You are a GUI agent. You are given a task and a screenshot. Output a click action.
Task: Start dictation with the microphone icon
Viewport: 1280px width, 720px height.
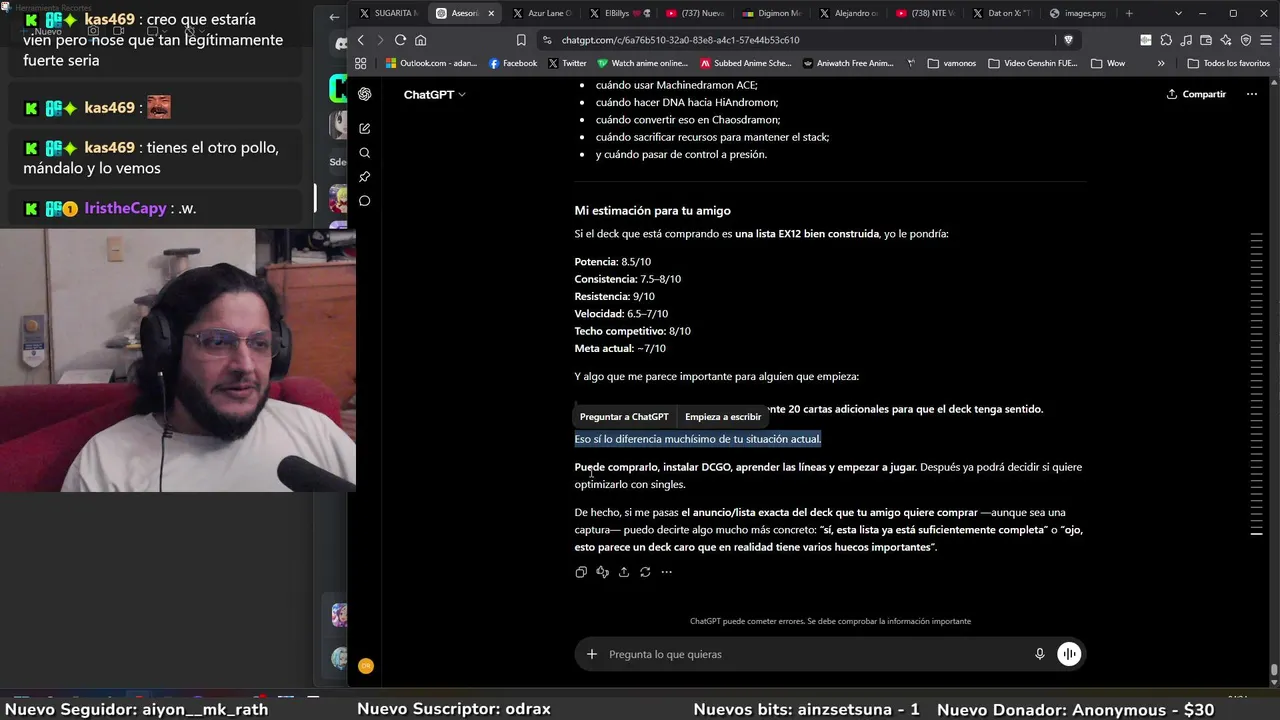[1040, 654]
